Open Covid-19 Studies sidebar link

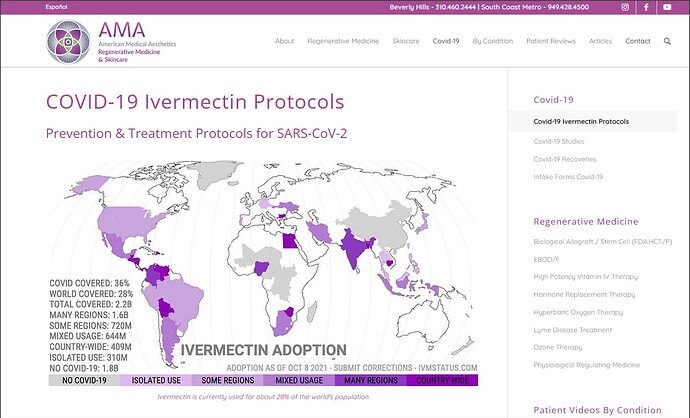(x=559, y=141)
